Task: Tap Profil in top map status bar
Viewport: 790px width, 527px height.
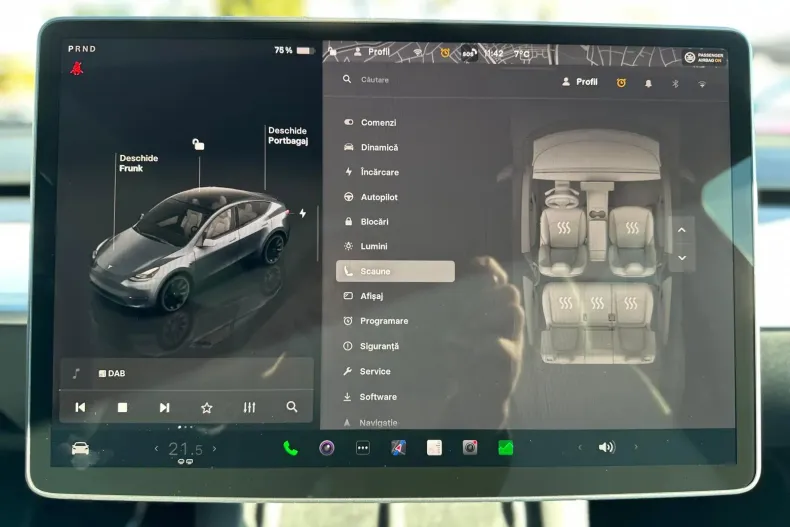Action: coord(373,52)
